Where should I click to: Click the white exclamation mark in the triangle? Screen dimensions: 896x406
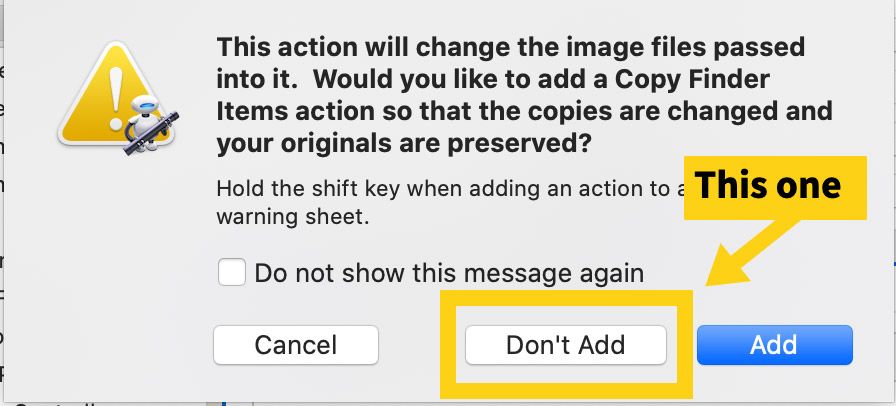(x=117, y=98)
